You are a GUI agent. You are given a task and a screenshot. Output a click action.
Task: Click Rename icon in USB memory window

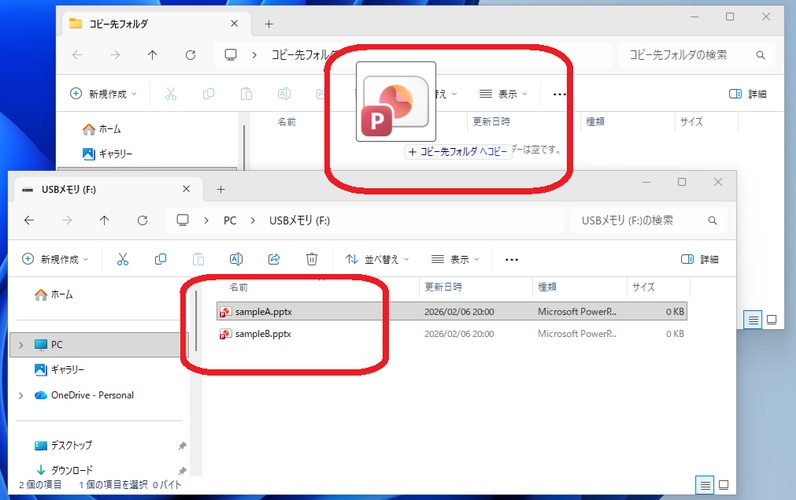click(236, 259)
